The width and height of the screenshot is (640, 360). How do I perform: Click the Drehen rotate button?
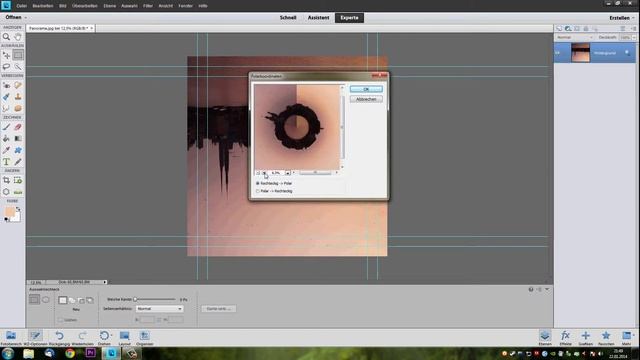104,338
